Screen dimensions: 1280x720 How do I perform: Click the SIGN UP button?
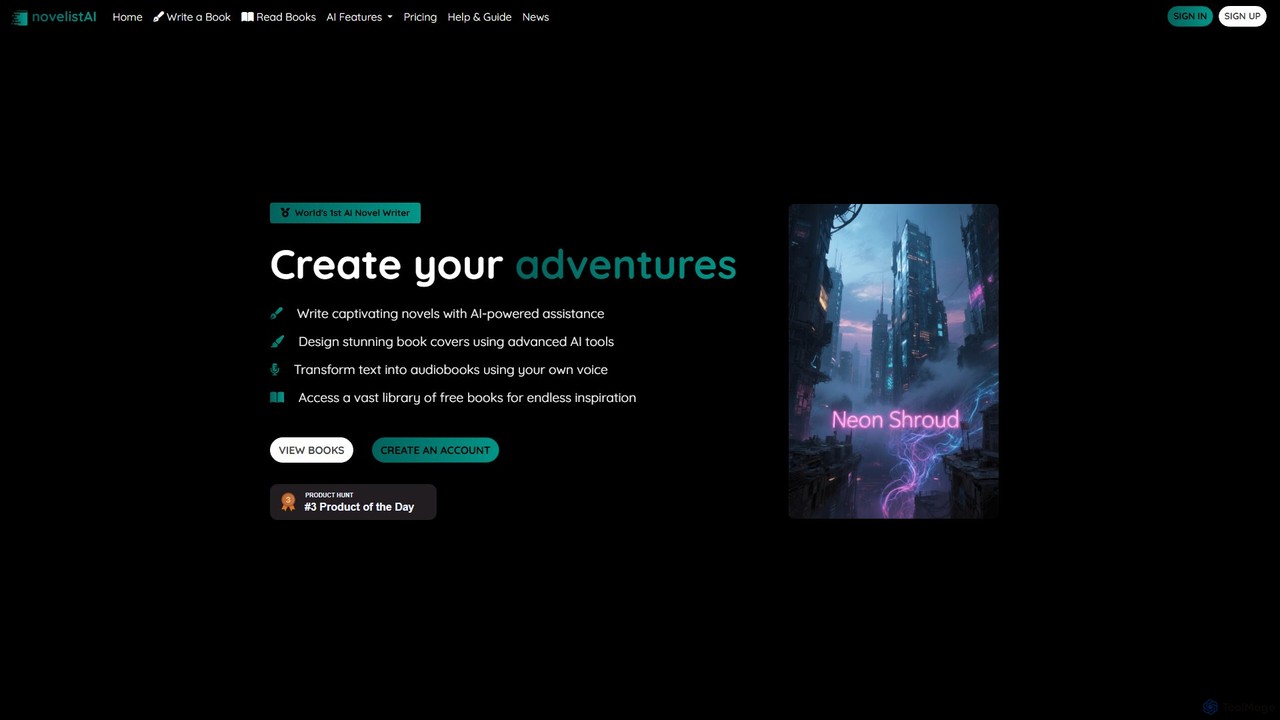1242,16
